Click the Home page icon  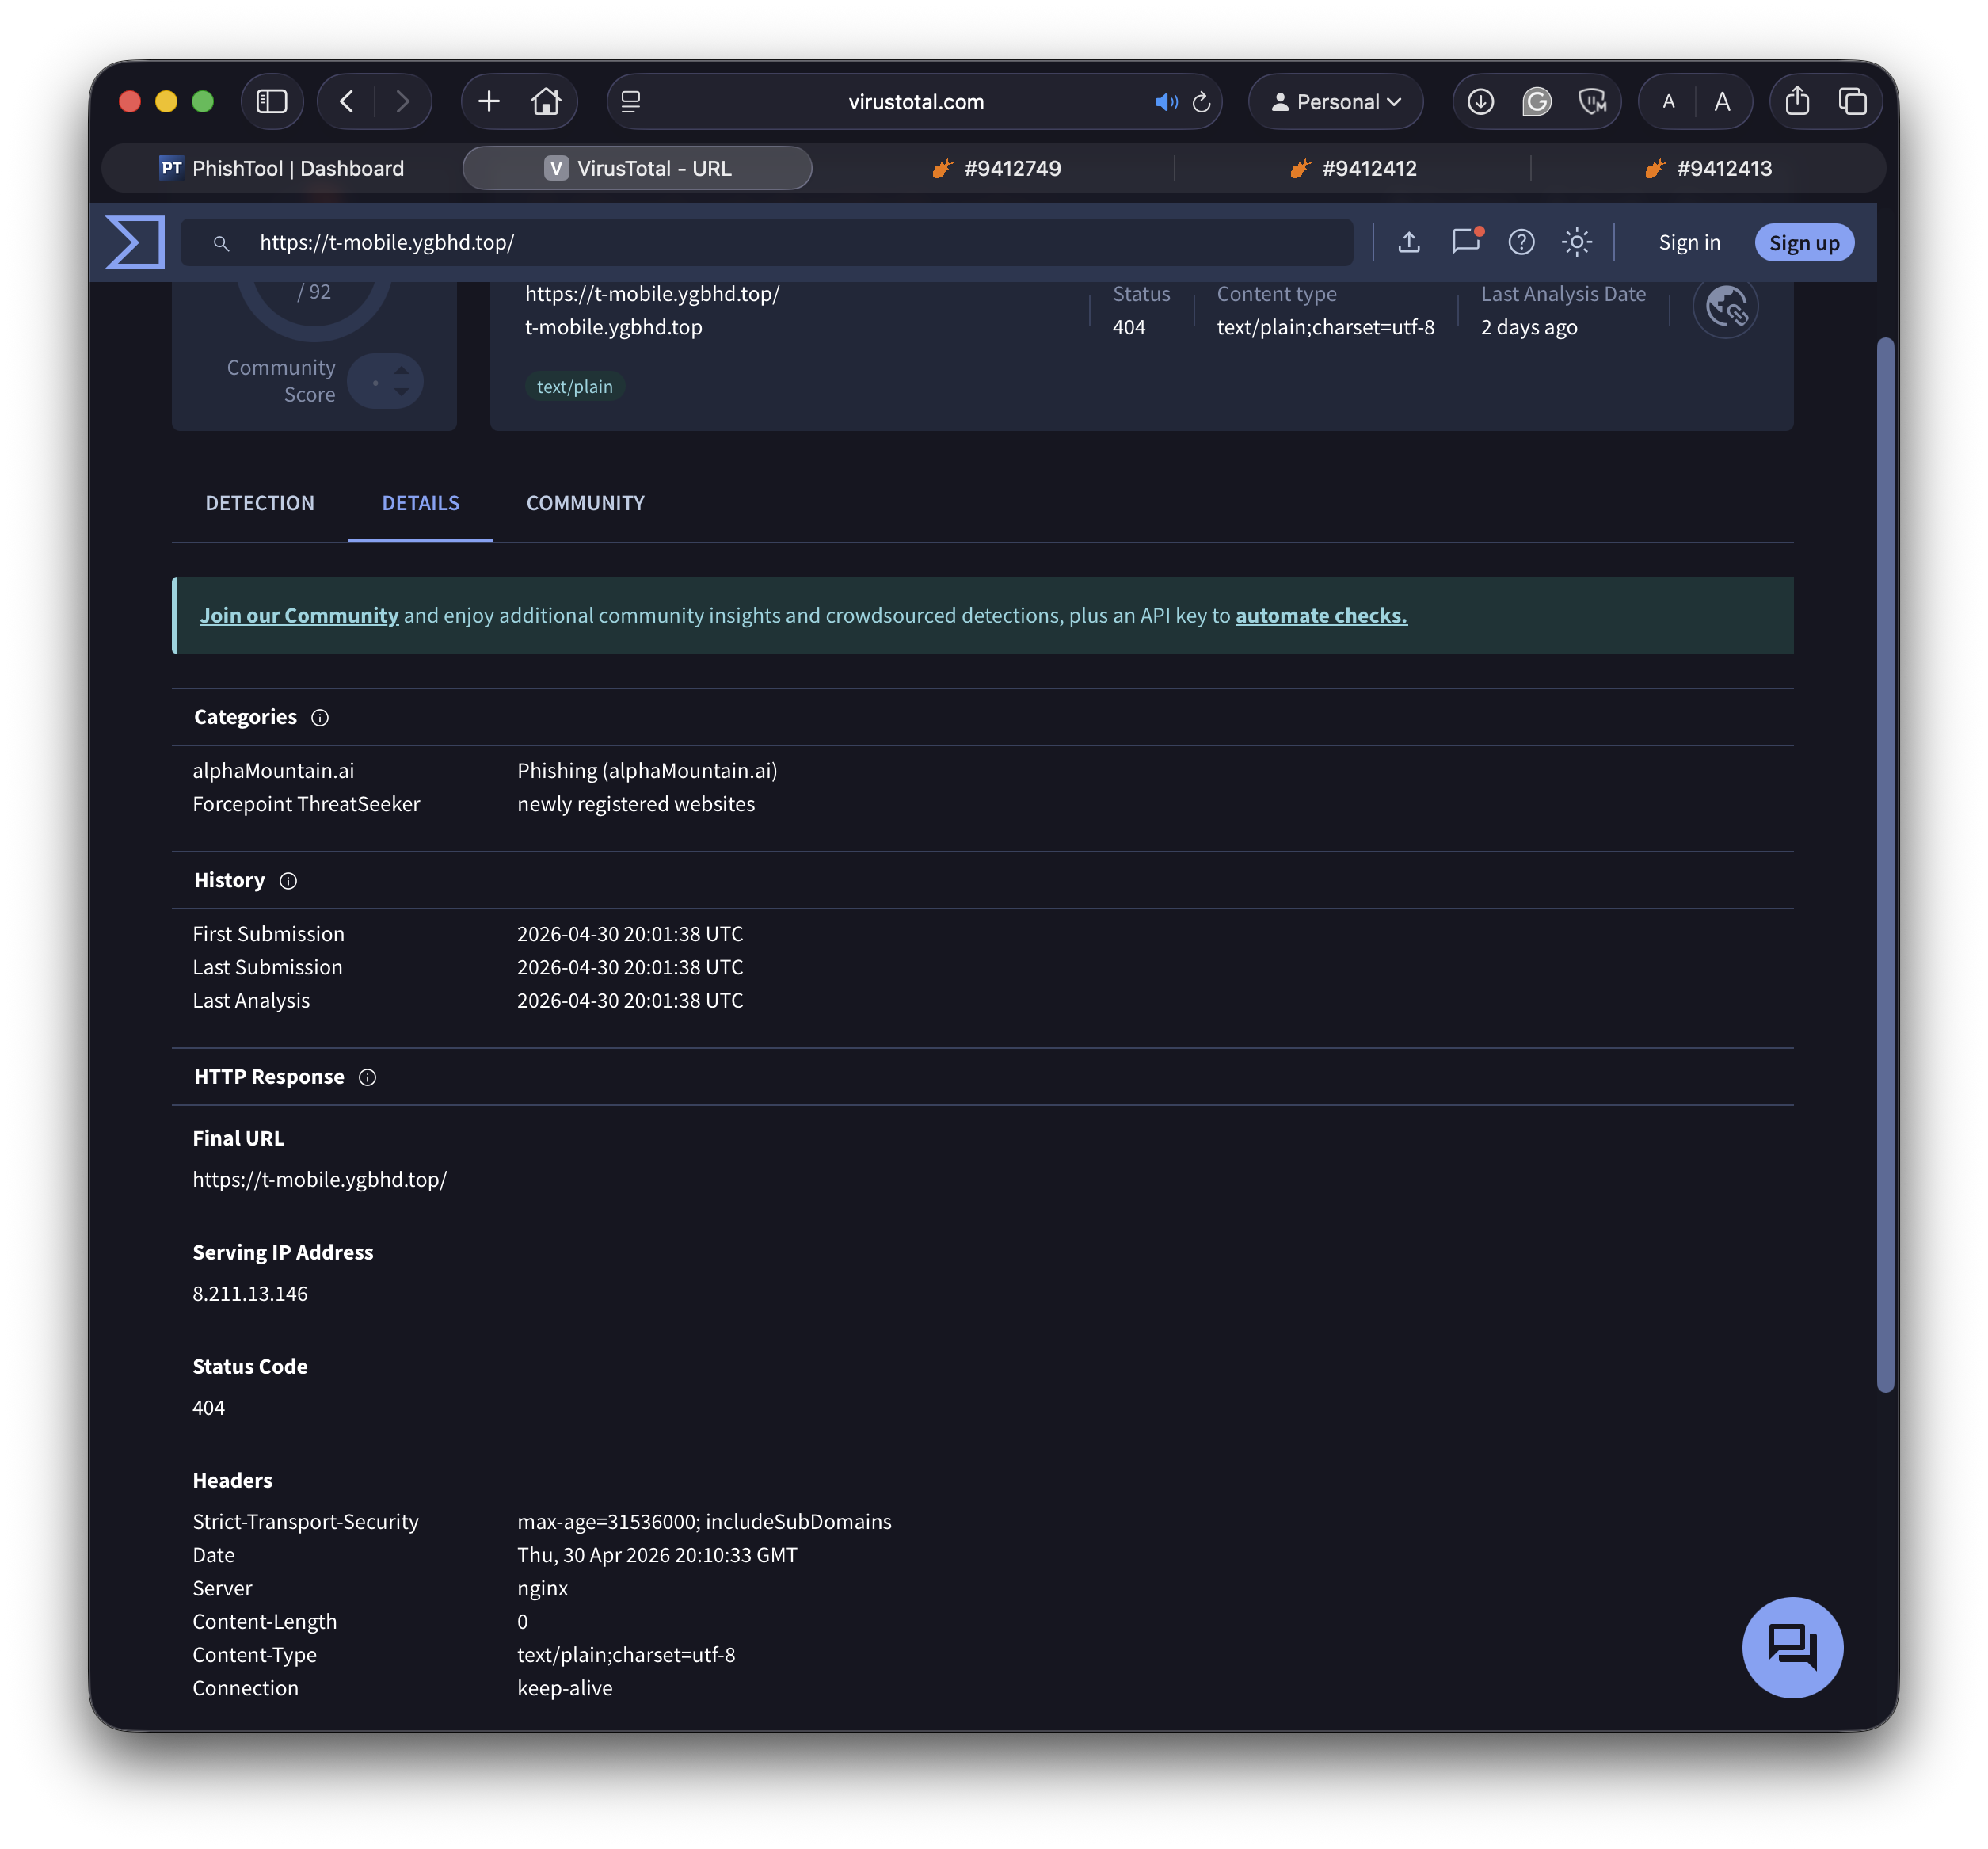pos(545,101)
